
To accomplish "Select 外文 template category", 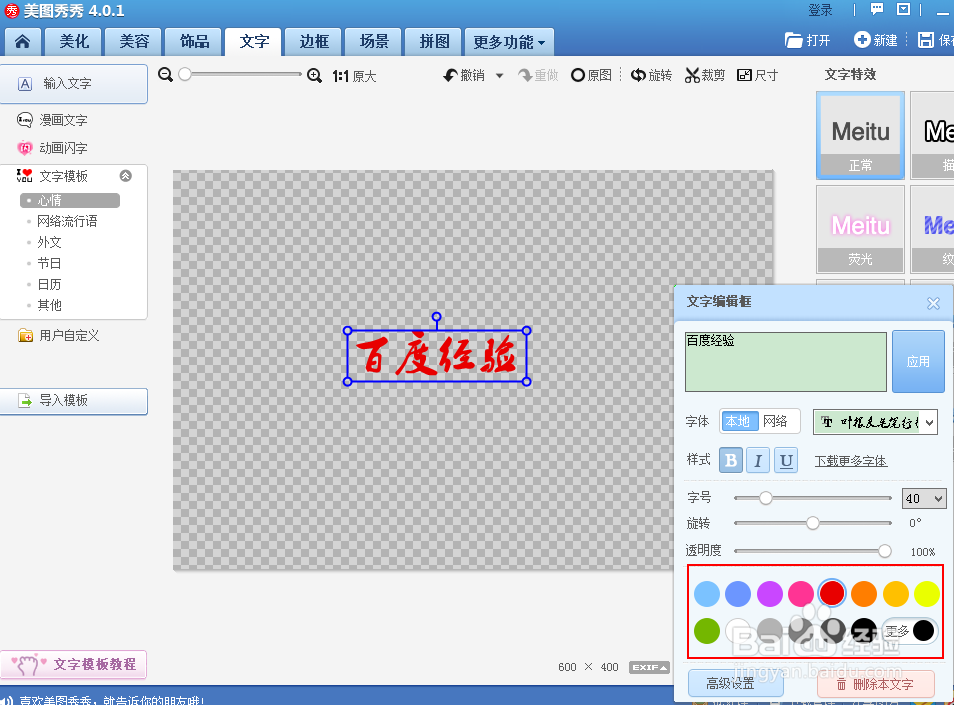I will pos(49,242).
